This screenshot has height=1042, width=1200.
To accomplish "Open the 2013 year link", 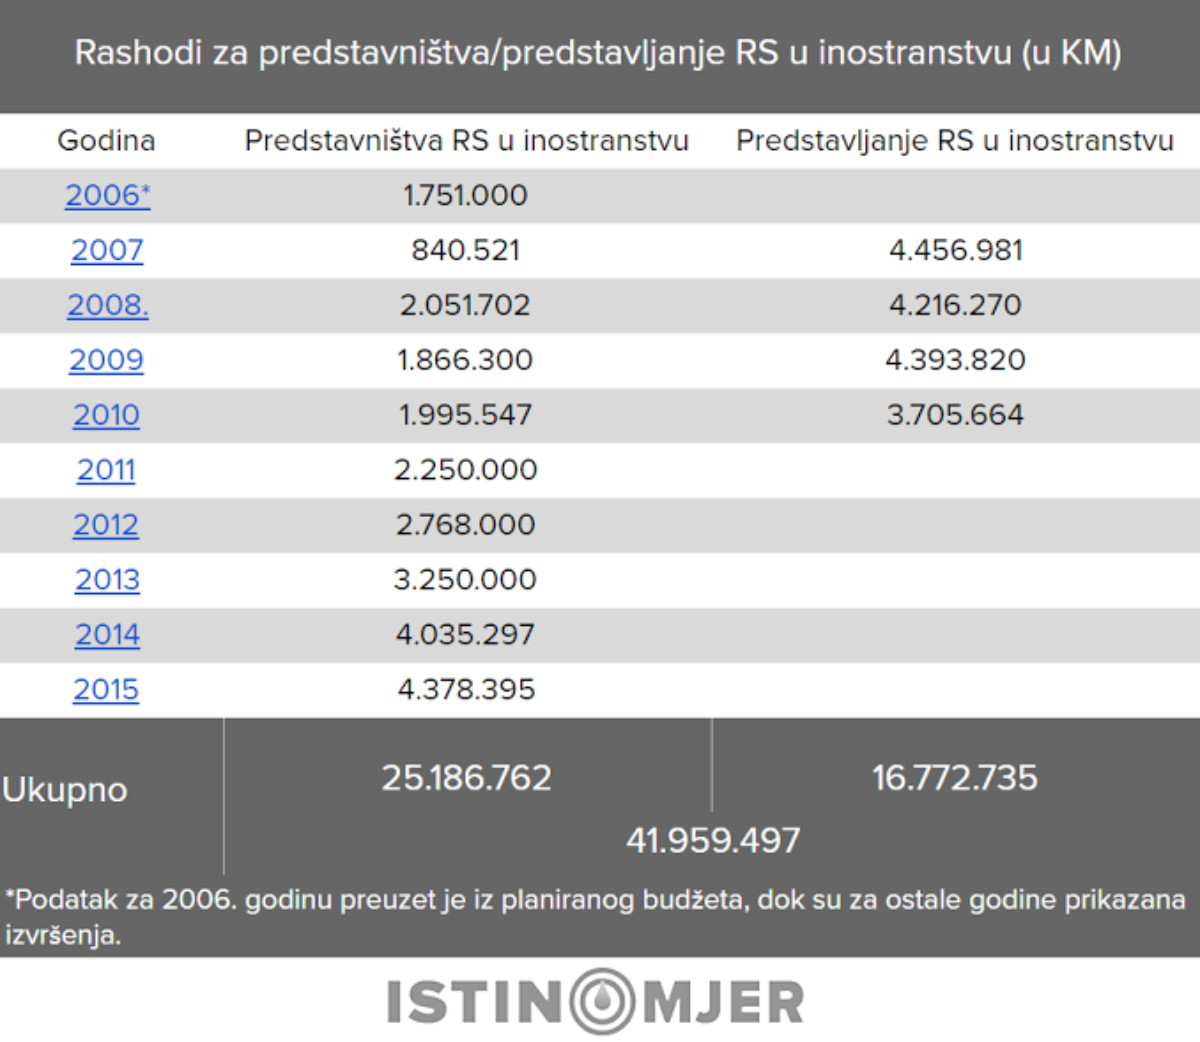I will [107, 580].
